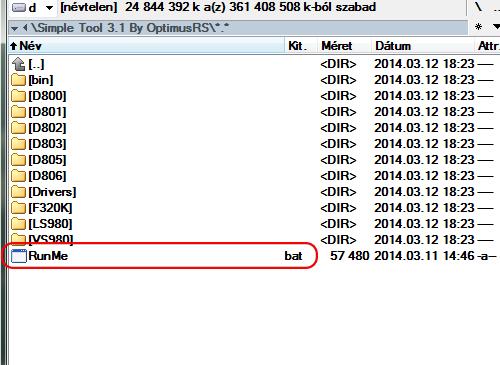Sort files by Attr column
The image size is (500, 365).
click(487, 46)
